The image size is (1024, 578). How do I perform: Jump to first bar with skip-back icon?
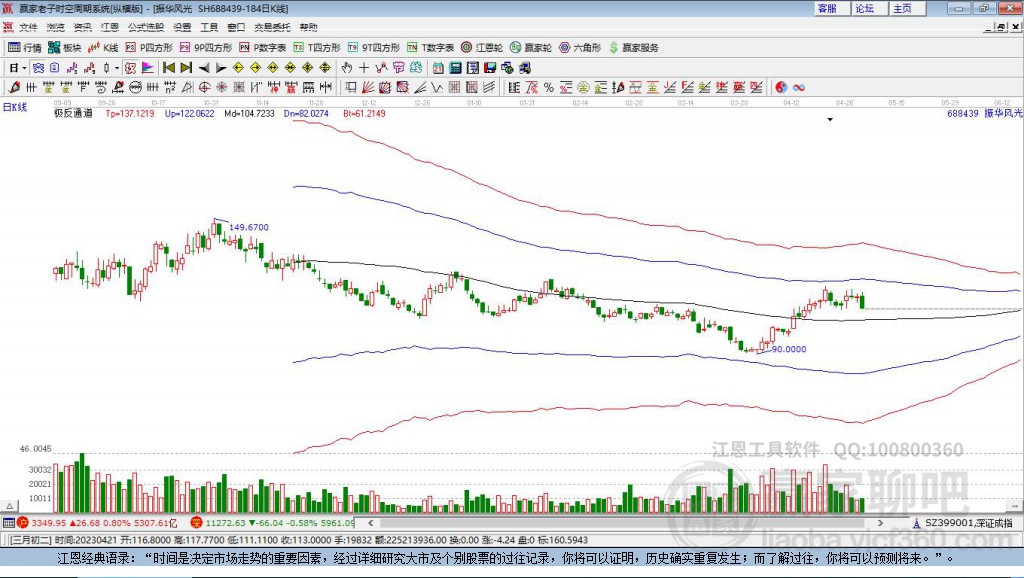168,68
